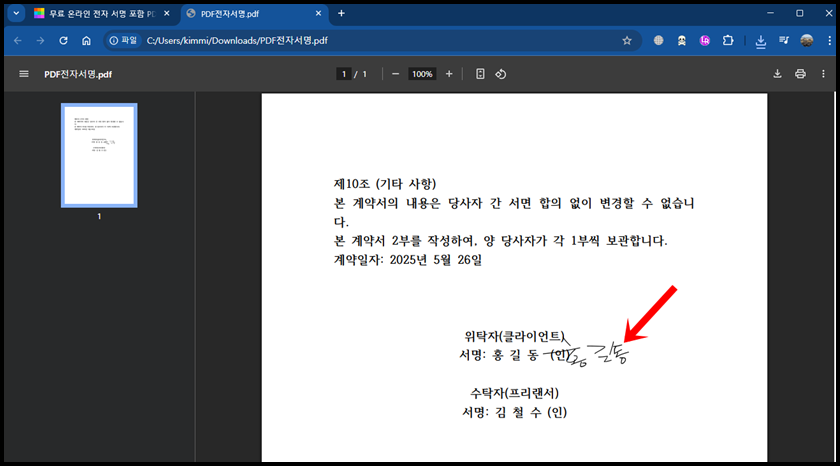Open the browser home page
The width and height of the screenshot is (840, 466).
[x=86, y=41]
